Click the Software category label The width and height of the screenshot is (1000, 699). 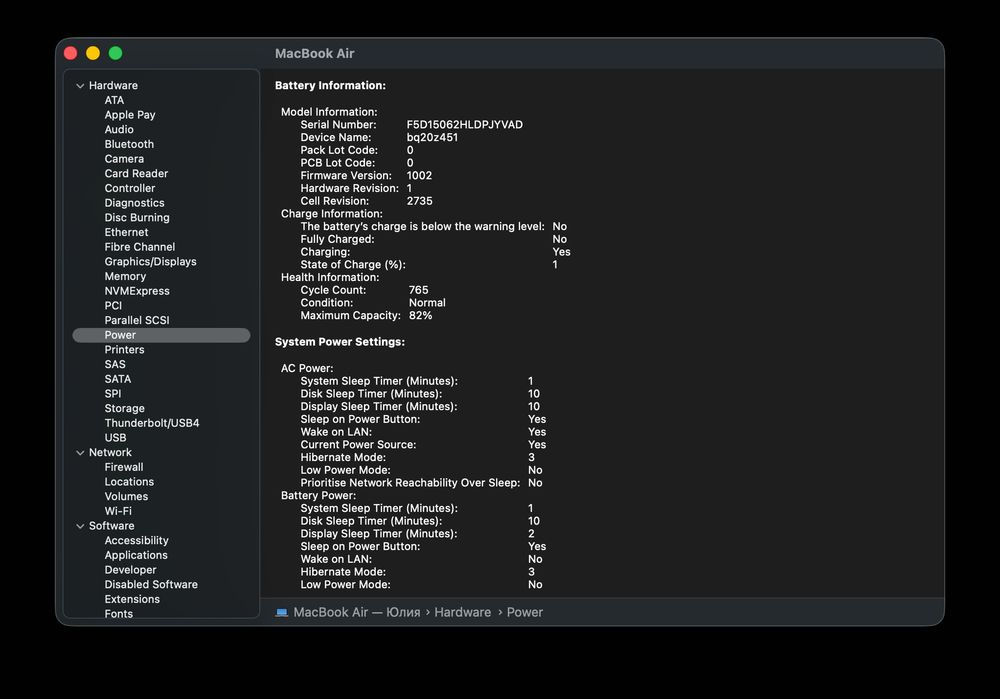click(112, 526)
